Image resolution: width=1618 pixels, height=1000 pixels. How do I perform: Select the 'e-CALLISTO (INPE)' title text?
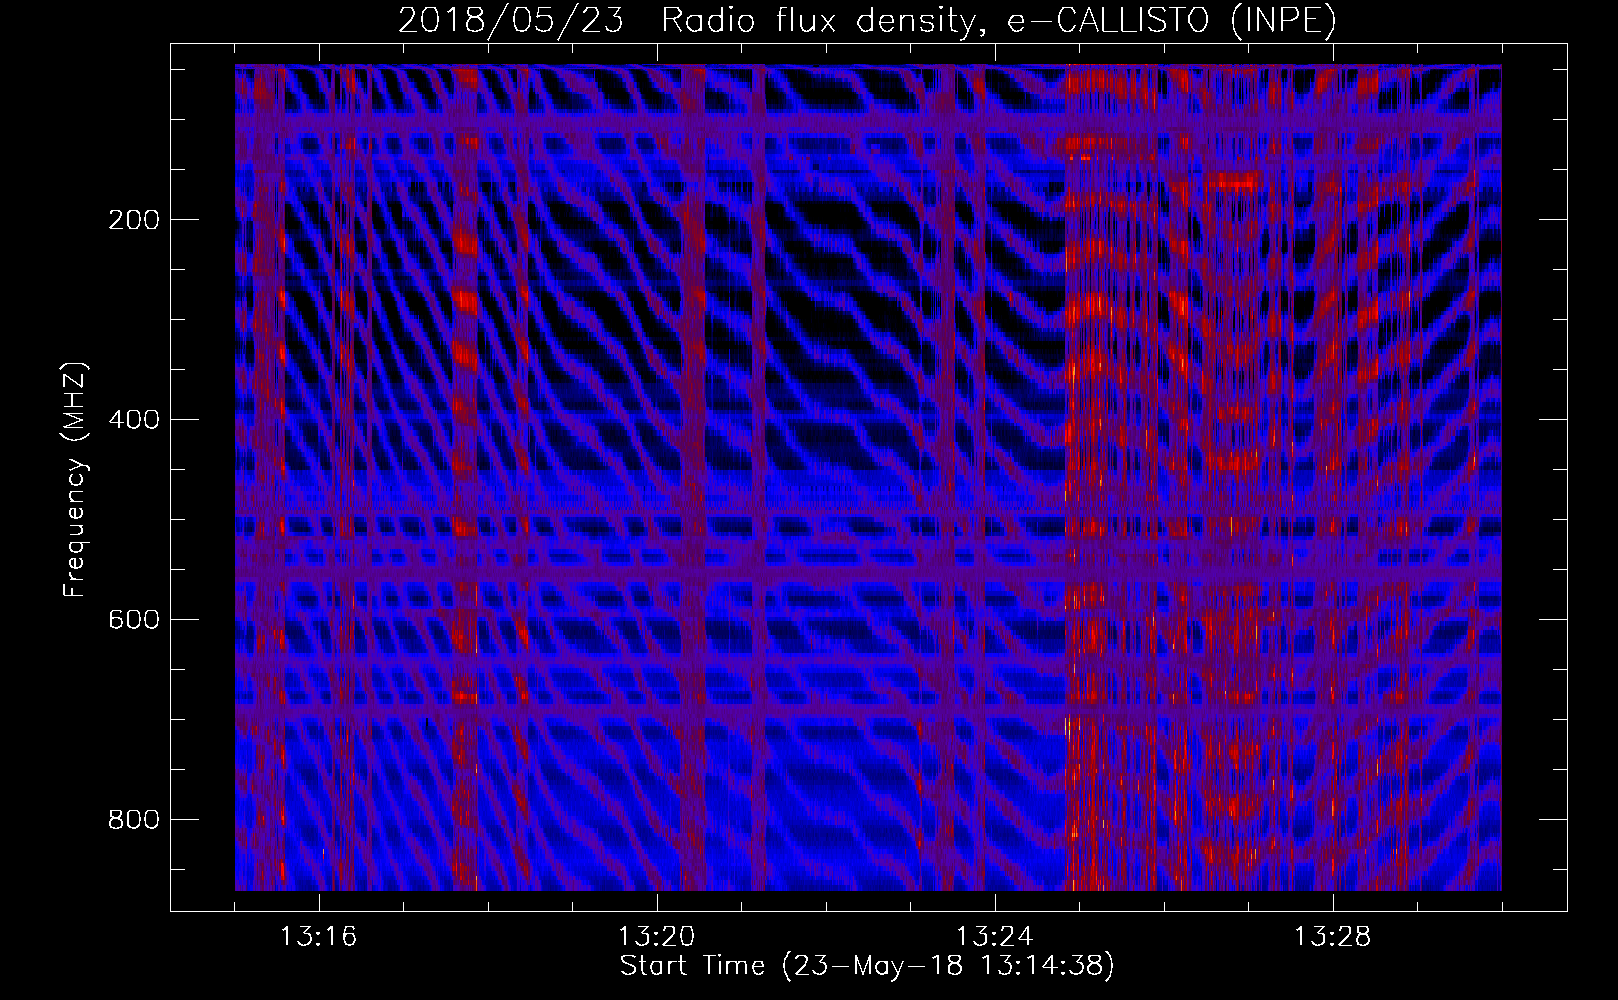pyautogui.click(x=1172, y=21)
